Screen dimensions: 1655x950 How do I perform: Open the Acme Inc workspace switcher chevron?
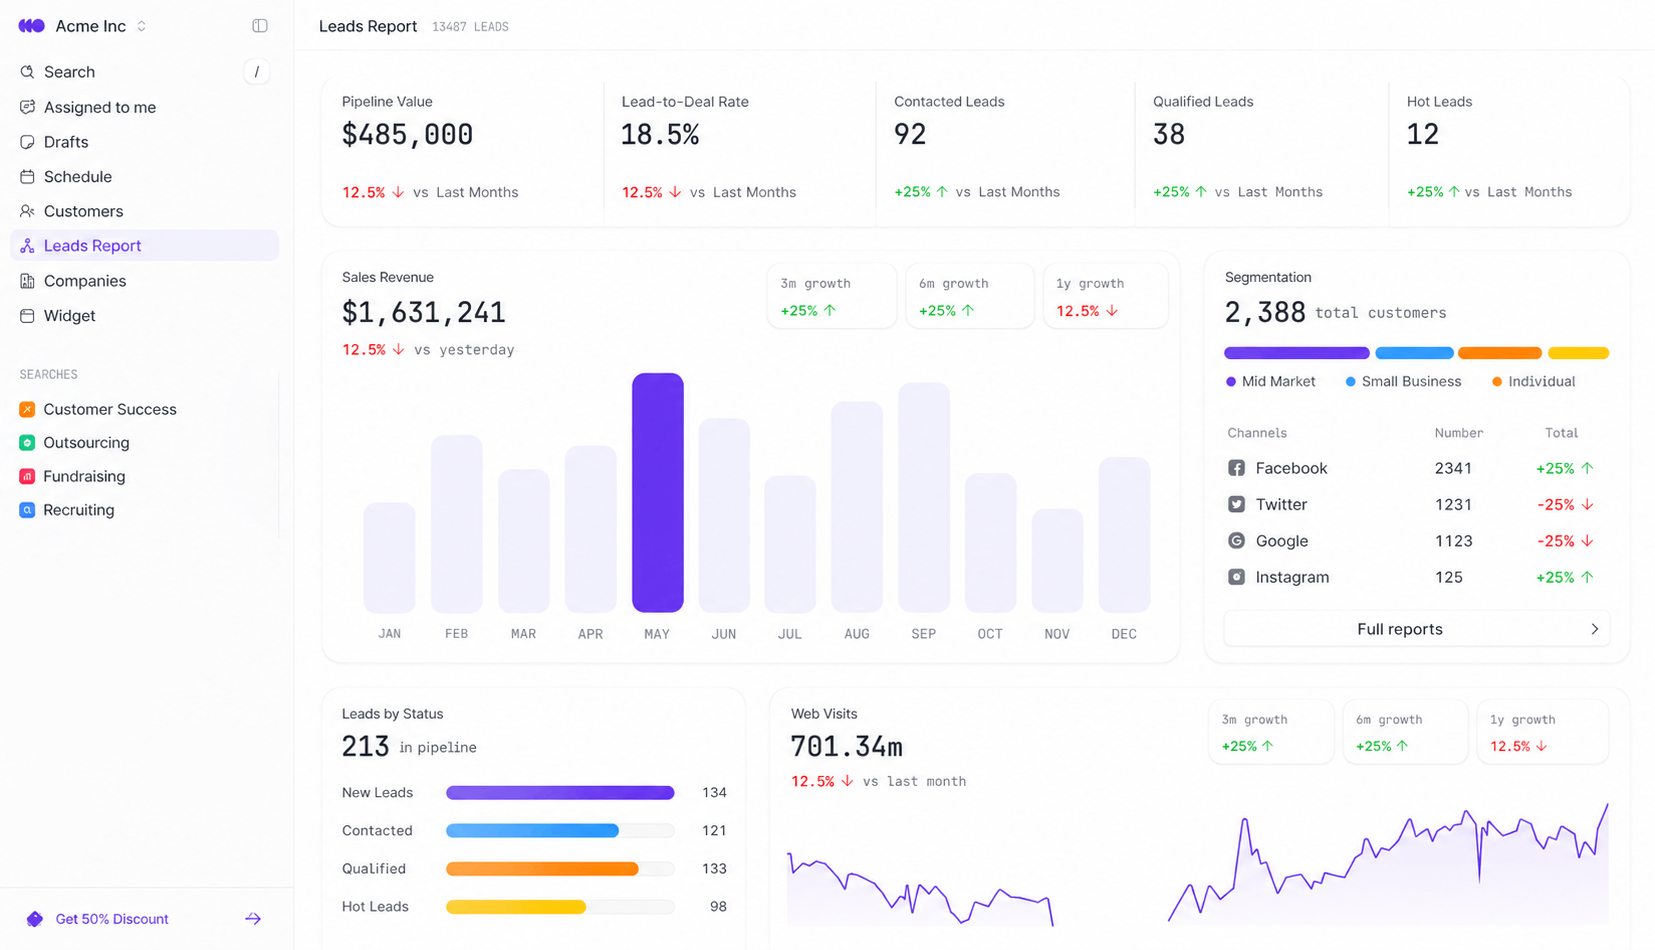coord(141,26)
